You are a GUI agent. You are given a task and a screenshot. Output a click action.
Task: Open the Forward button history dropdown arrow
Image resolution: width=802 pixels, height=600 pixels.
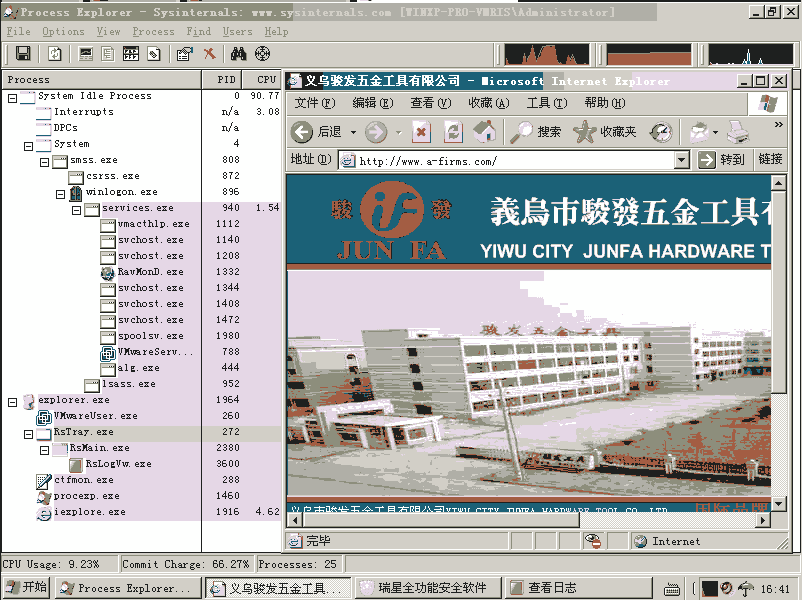pyautogui.click(x=398, y=132)
